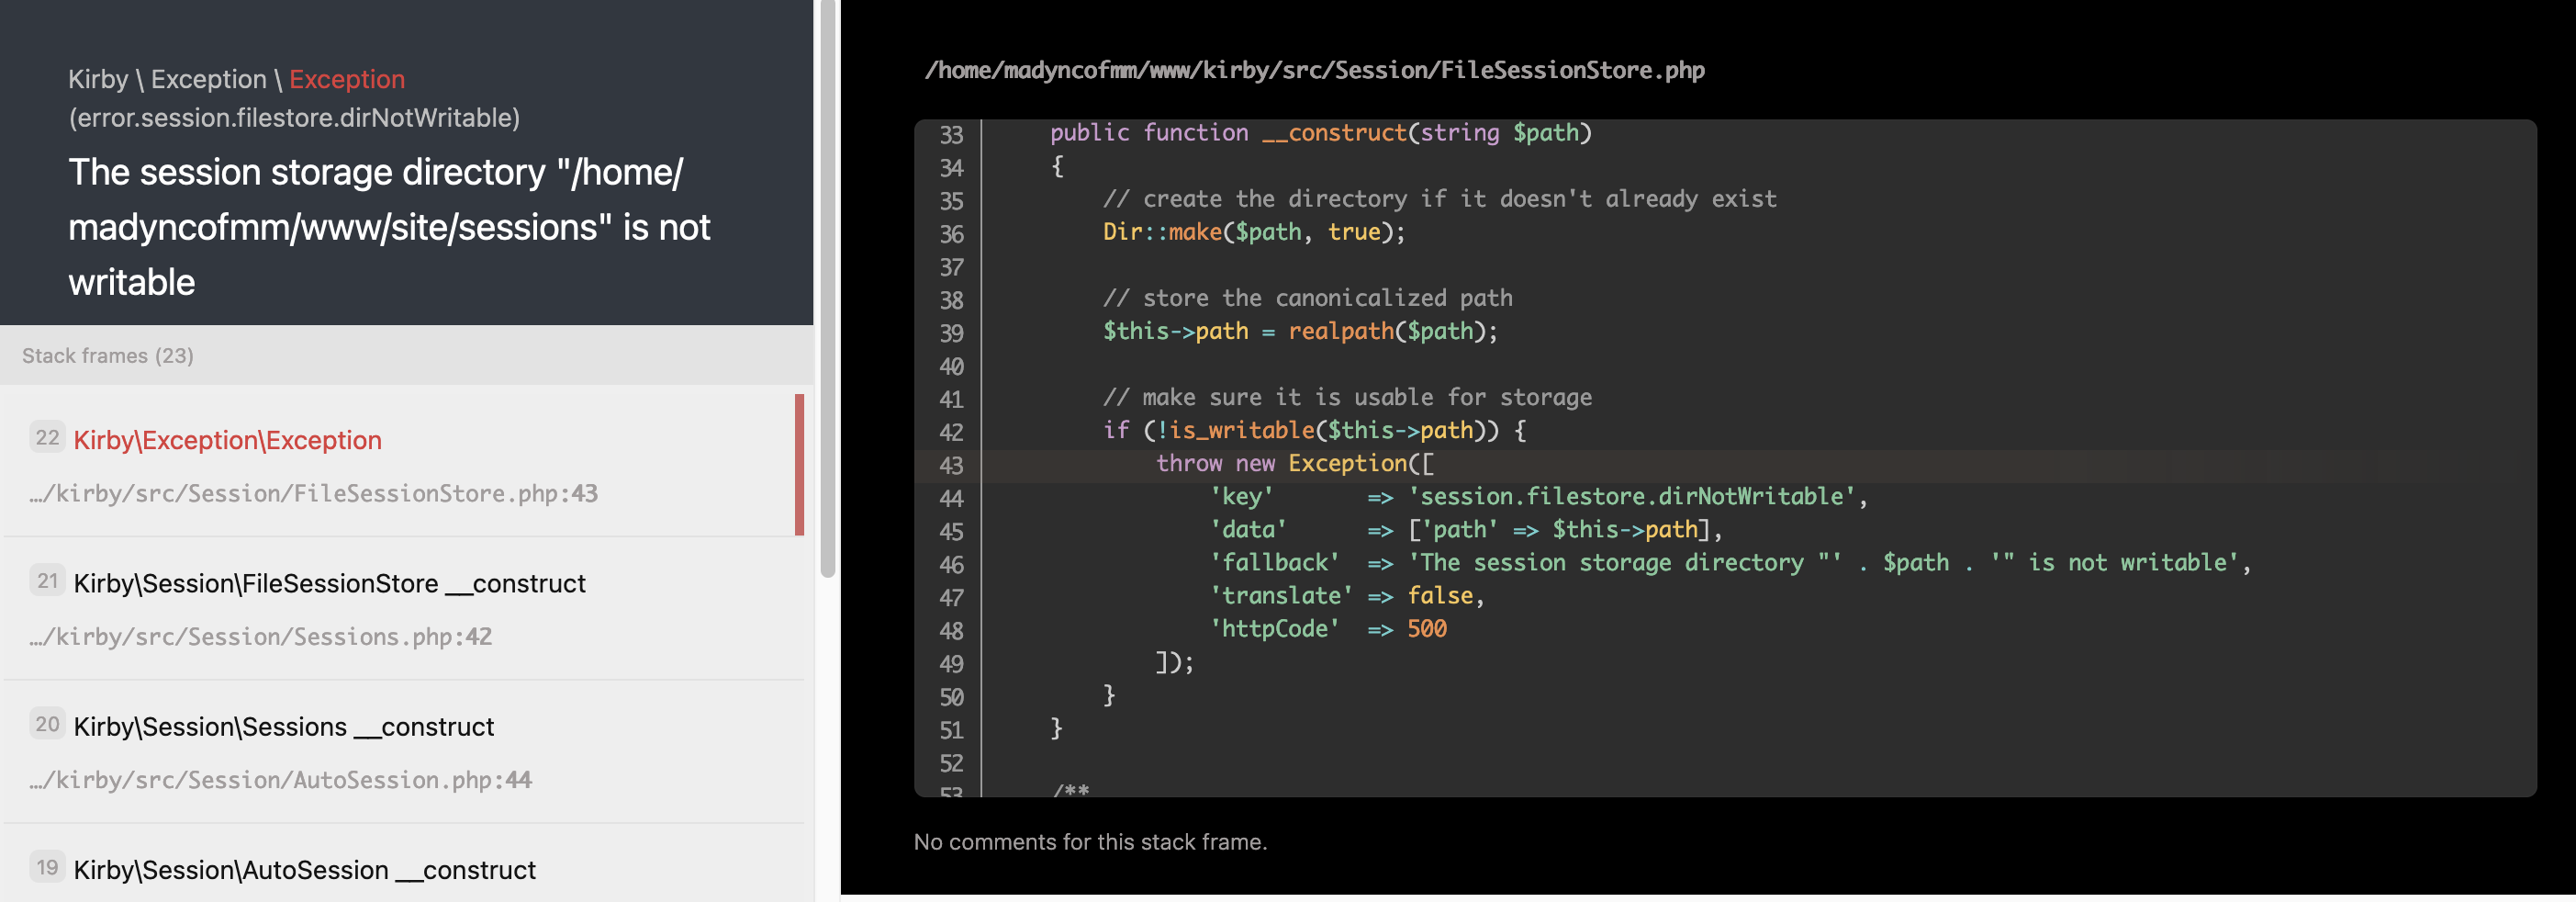This screenshot has height=902, width=2576.
Task: Select stack frame 19 AutoSession __construct
Action: click(x=404, y=865)
